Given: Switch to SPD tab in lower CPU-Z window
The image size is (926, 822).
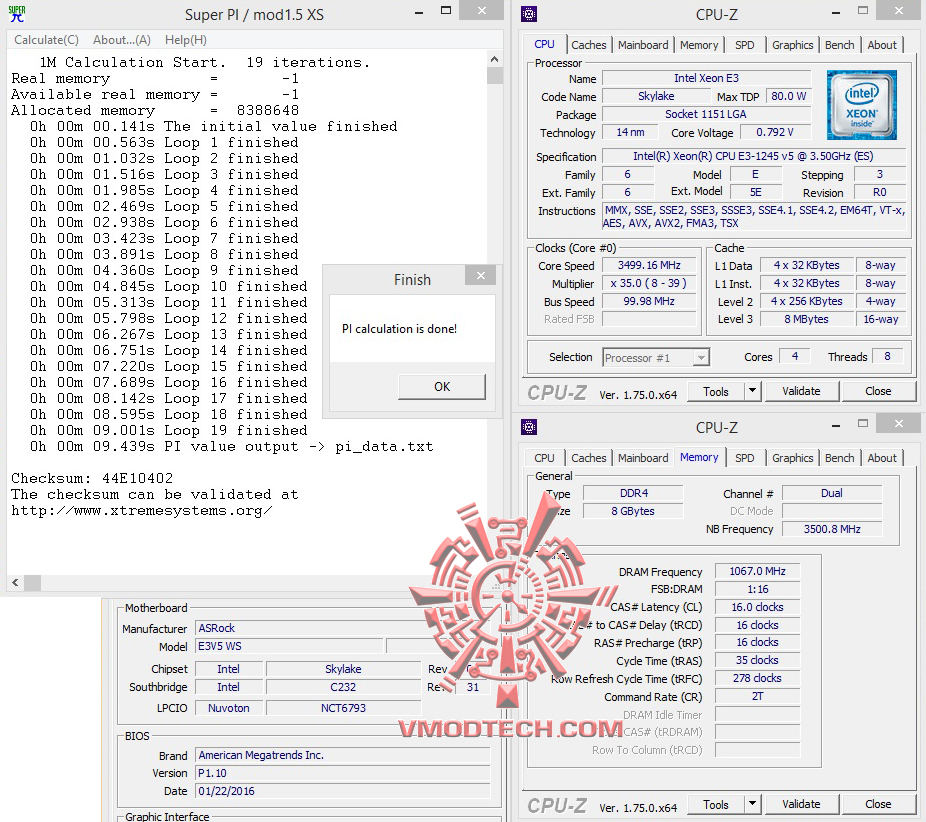Looking at the screenshot, I should (744, 458).
